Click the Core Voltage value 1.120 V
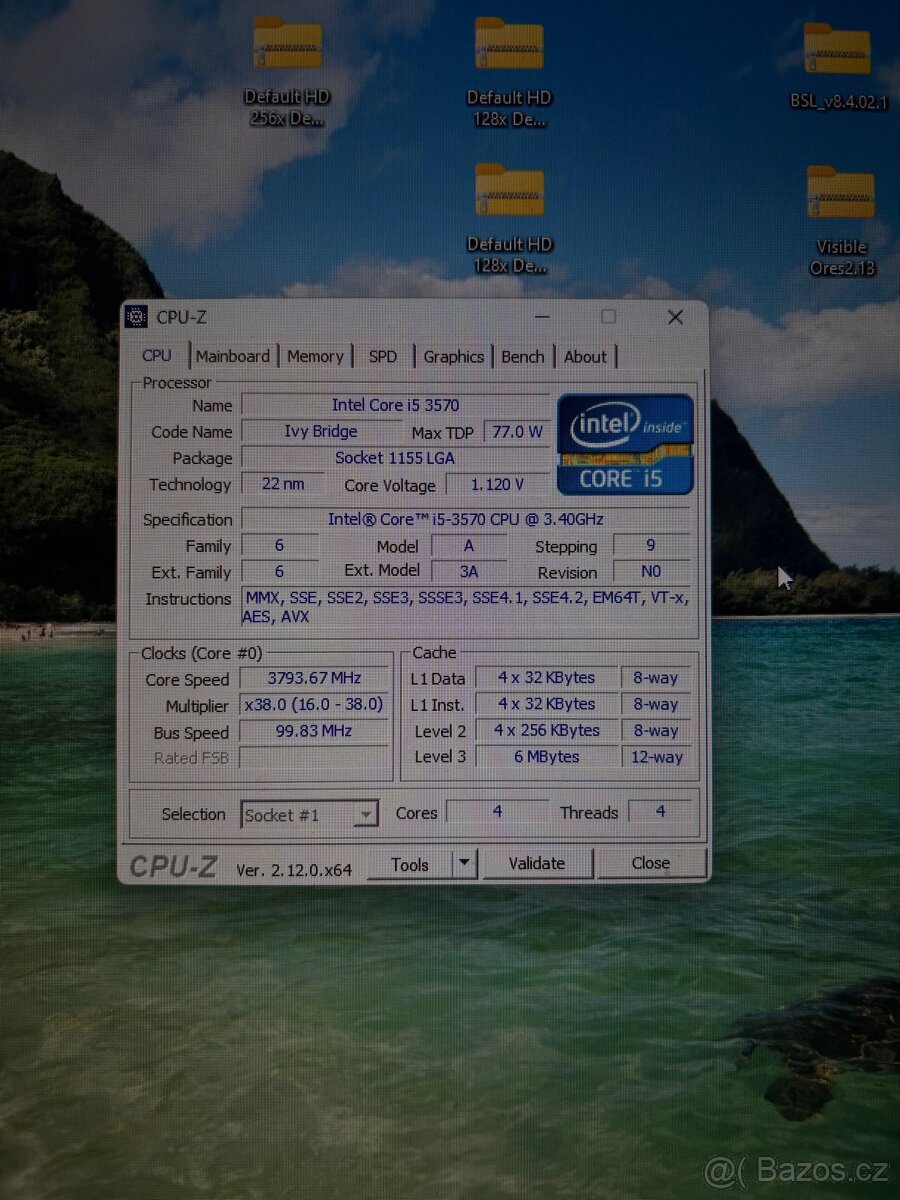This screenshot has height=1200, width=900. coord(497,485)
